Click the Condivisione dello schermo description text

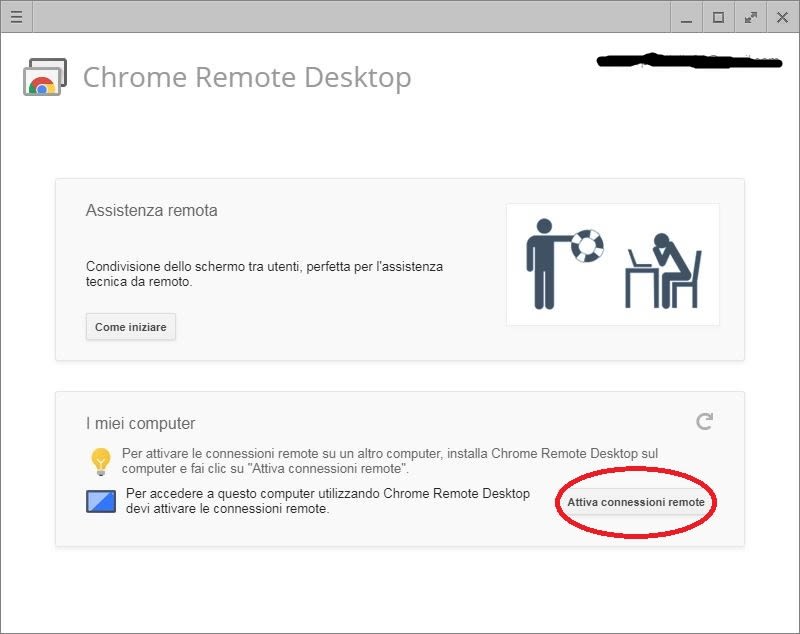(x=264, y=274)
